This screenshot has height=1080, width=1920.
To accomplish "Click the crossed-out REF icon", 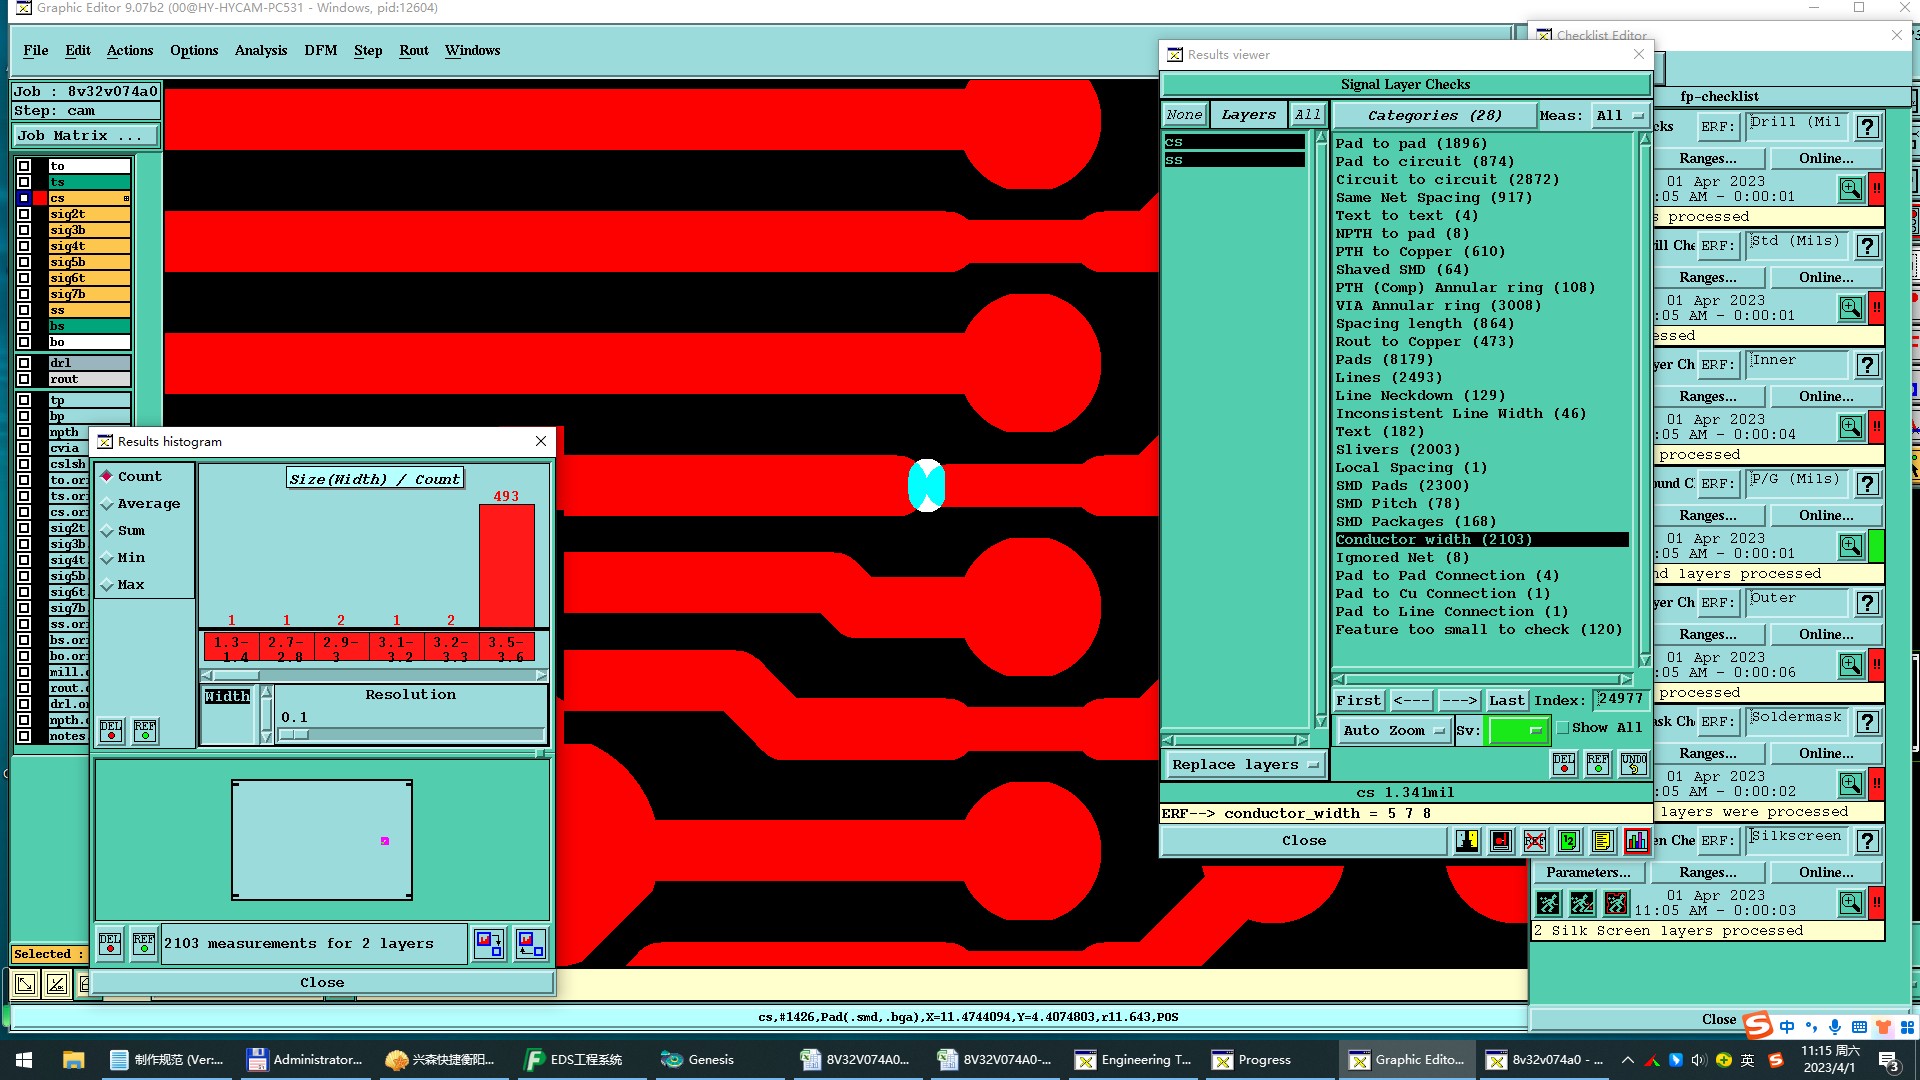I will point(1535,841).
